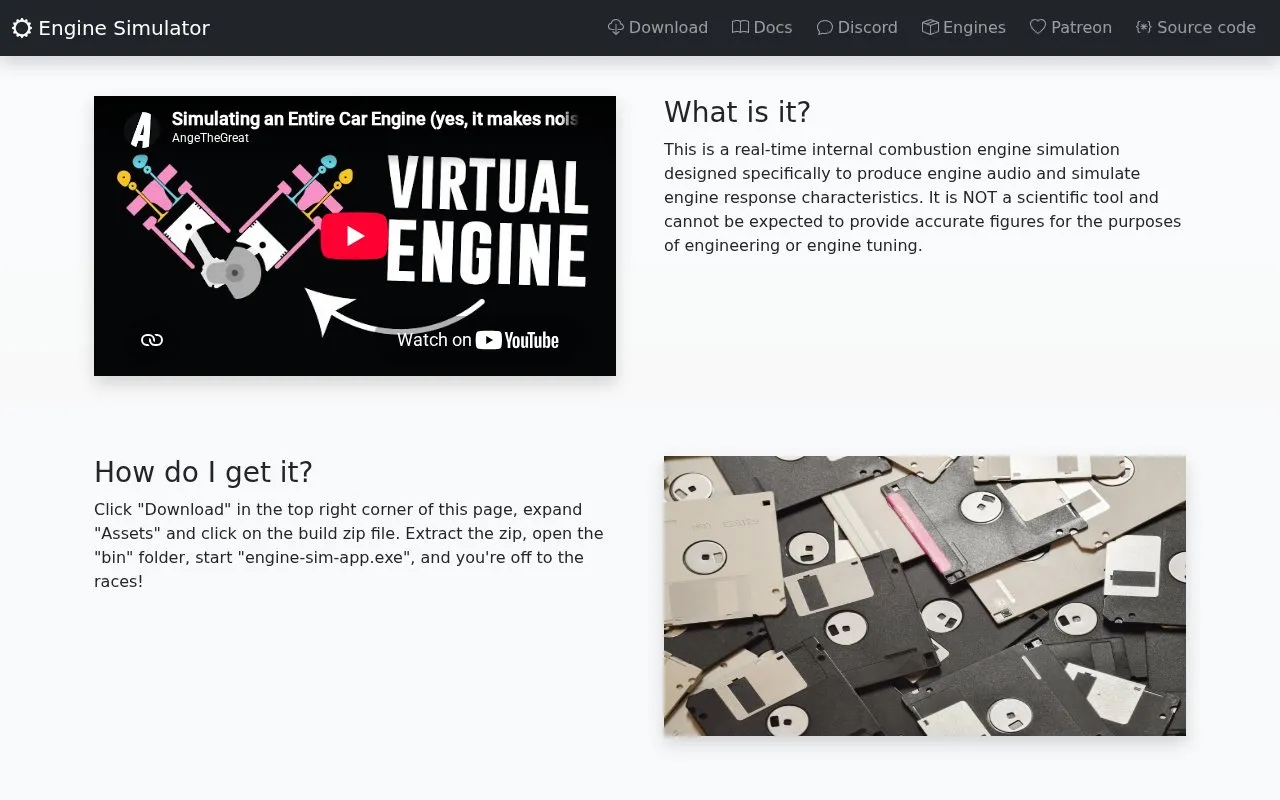
Task: Click the 'How do I get it?' heading
Action: pos(203,472)
